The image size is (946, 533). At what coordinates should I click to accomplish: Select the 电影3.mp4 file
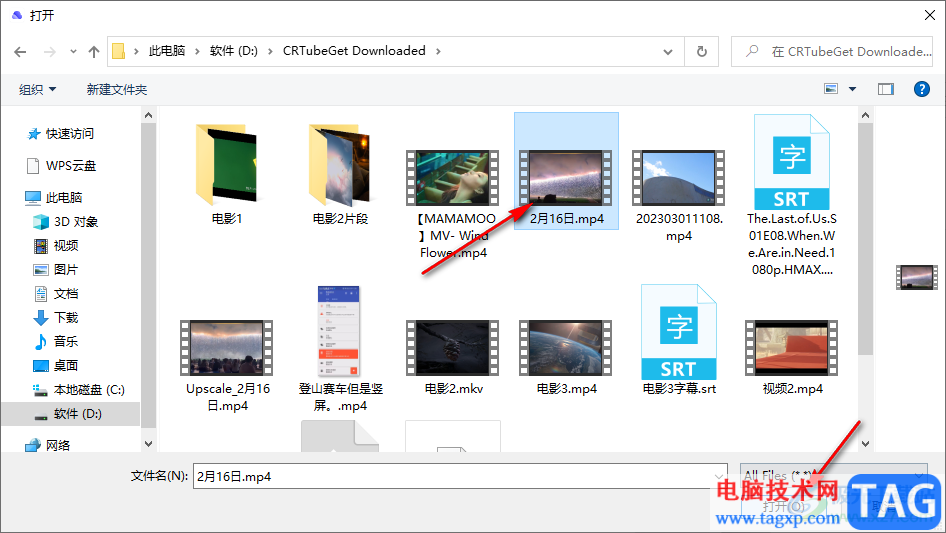click(x=567, y=357)
